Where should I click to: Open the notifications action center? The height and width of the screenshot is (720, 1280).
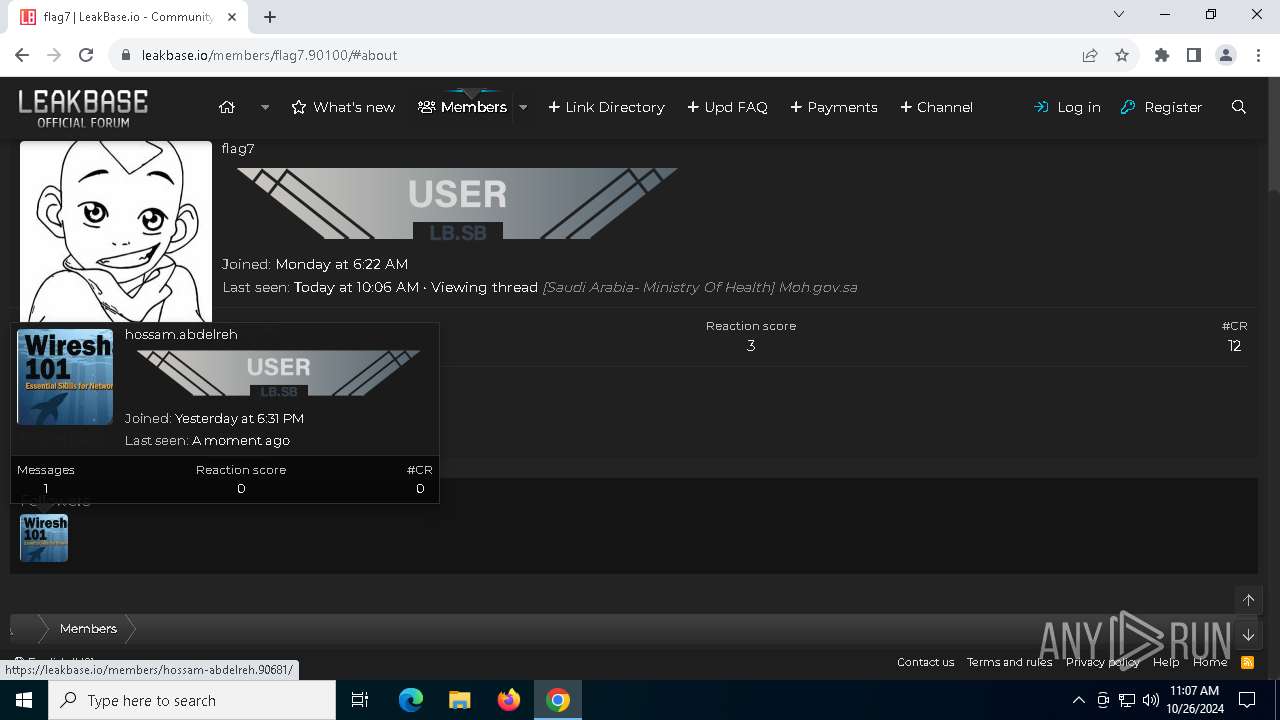pos(1247,700)
